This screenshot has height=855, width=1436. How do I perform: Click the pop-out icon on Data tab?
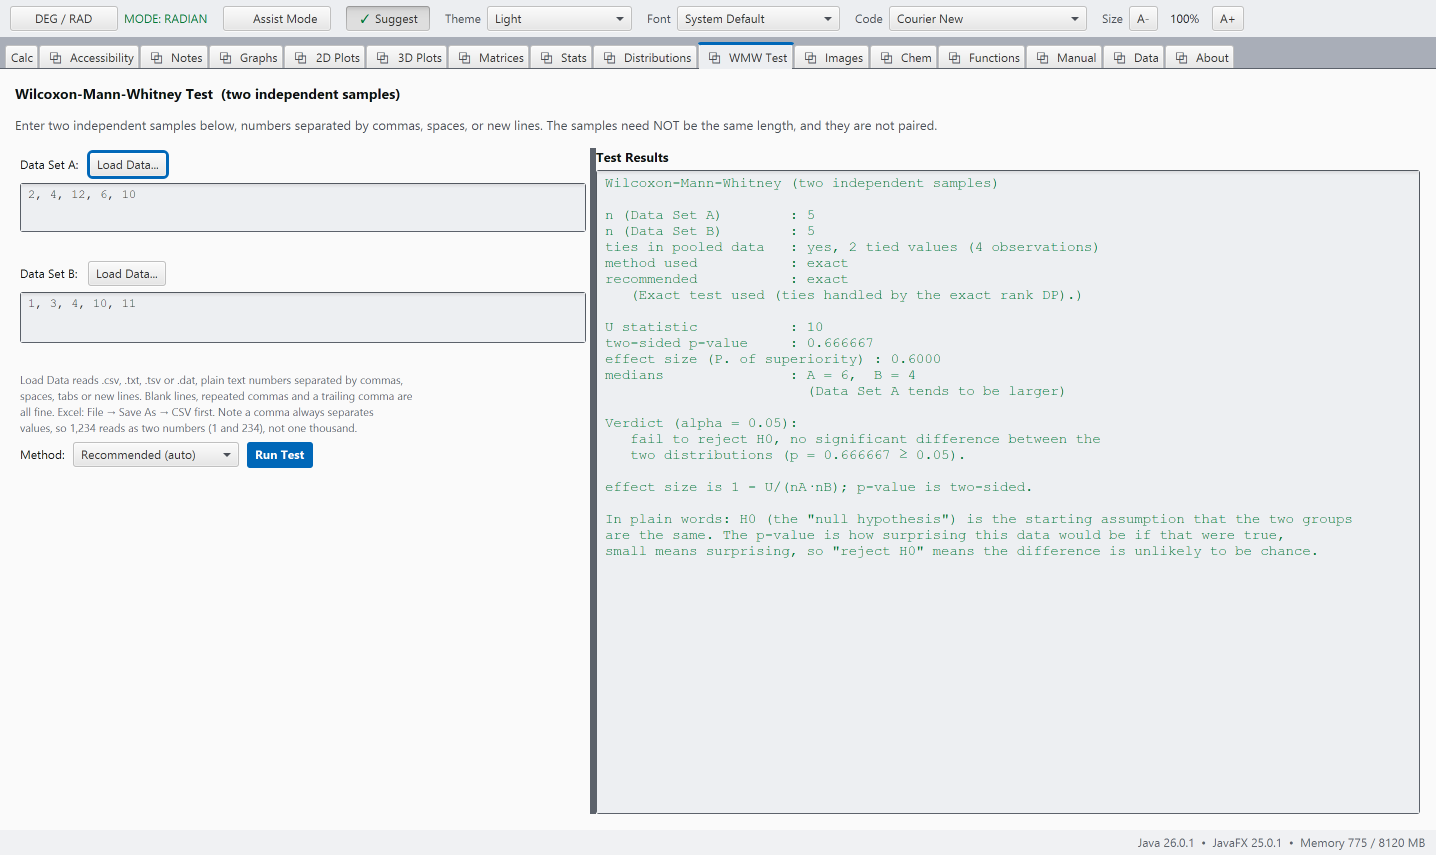(1120, 58)
